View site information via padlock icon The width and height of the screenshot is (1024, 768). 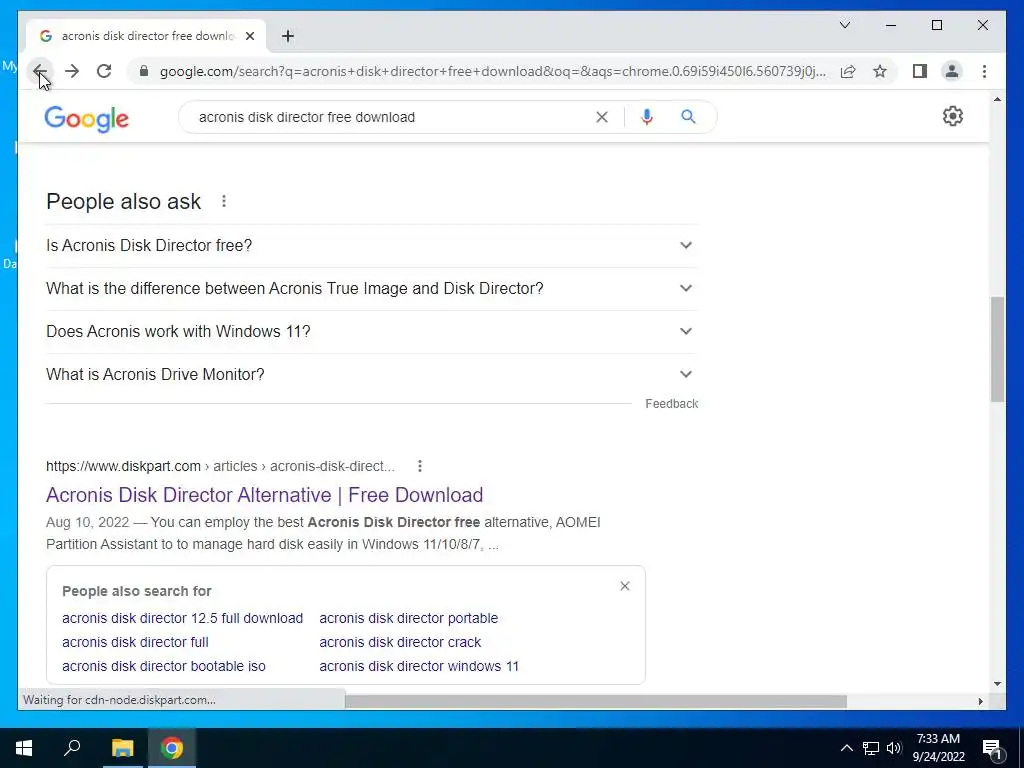tap(144, 71)
